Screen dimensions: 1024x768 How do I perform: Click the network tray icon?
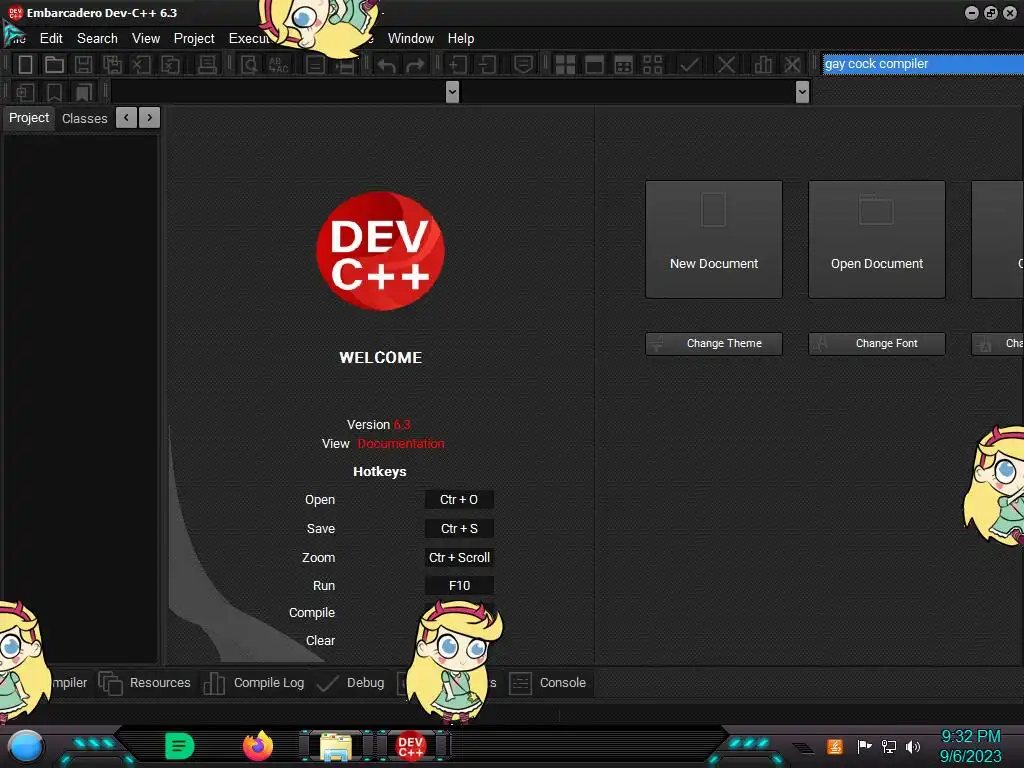point(888,746)
